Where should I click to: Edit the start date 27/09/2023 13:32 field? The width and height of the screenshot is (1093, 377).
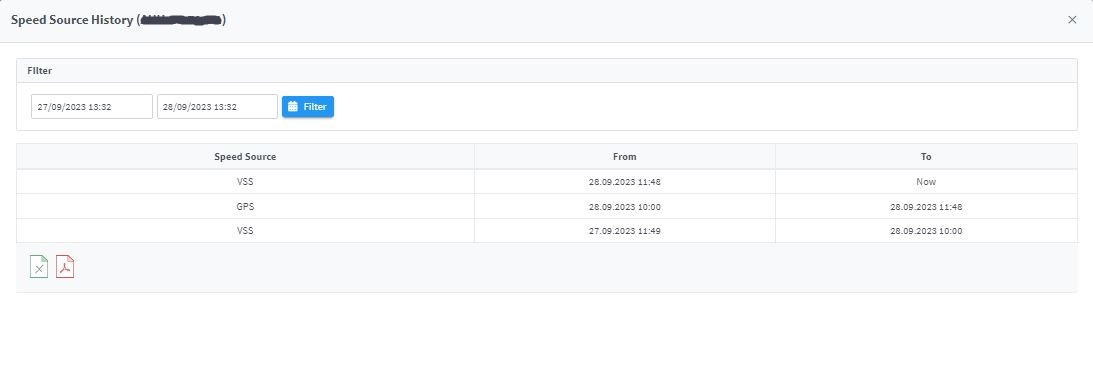pyautogui.click(x=92, y=107)
